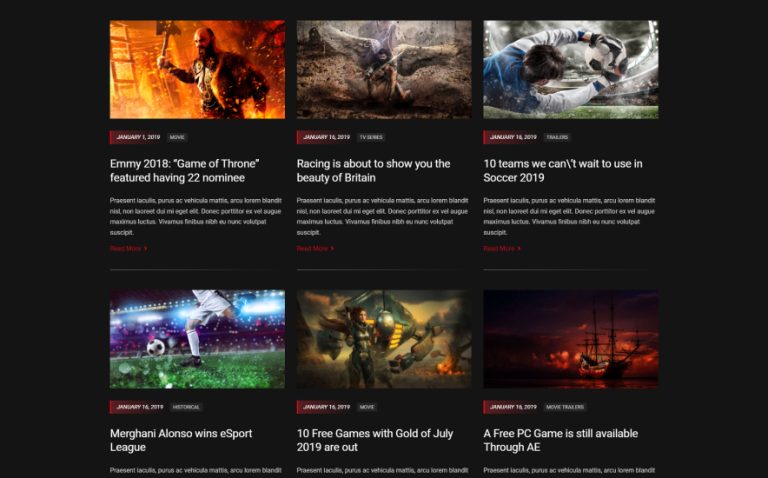
Task: Open "A Free PC Game is still available" title
Action: pyautogui.click(x=560, y=440)
